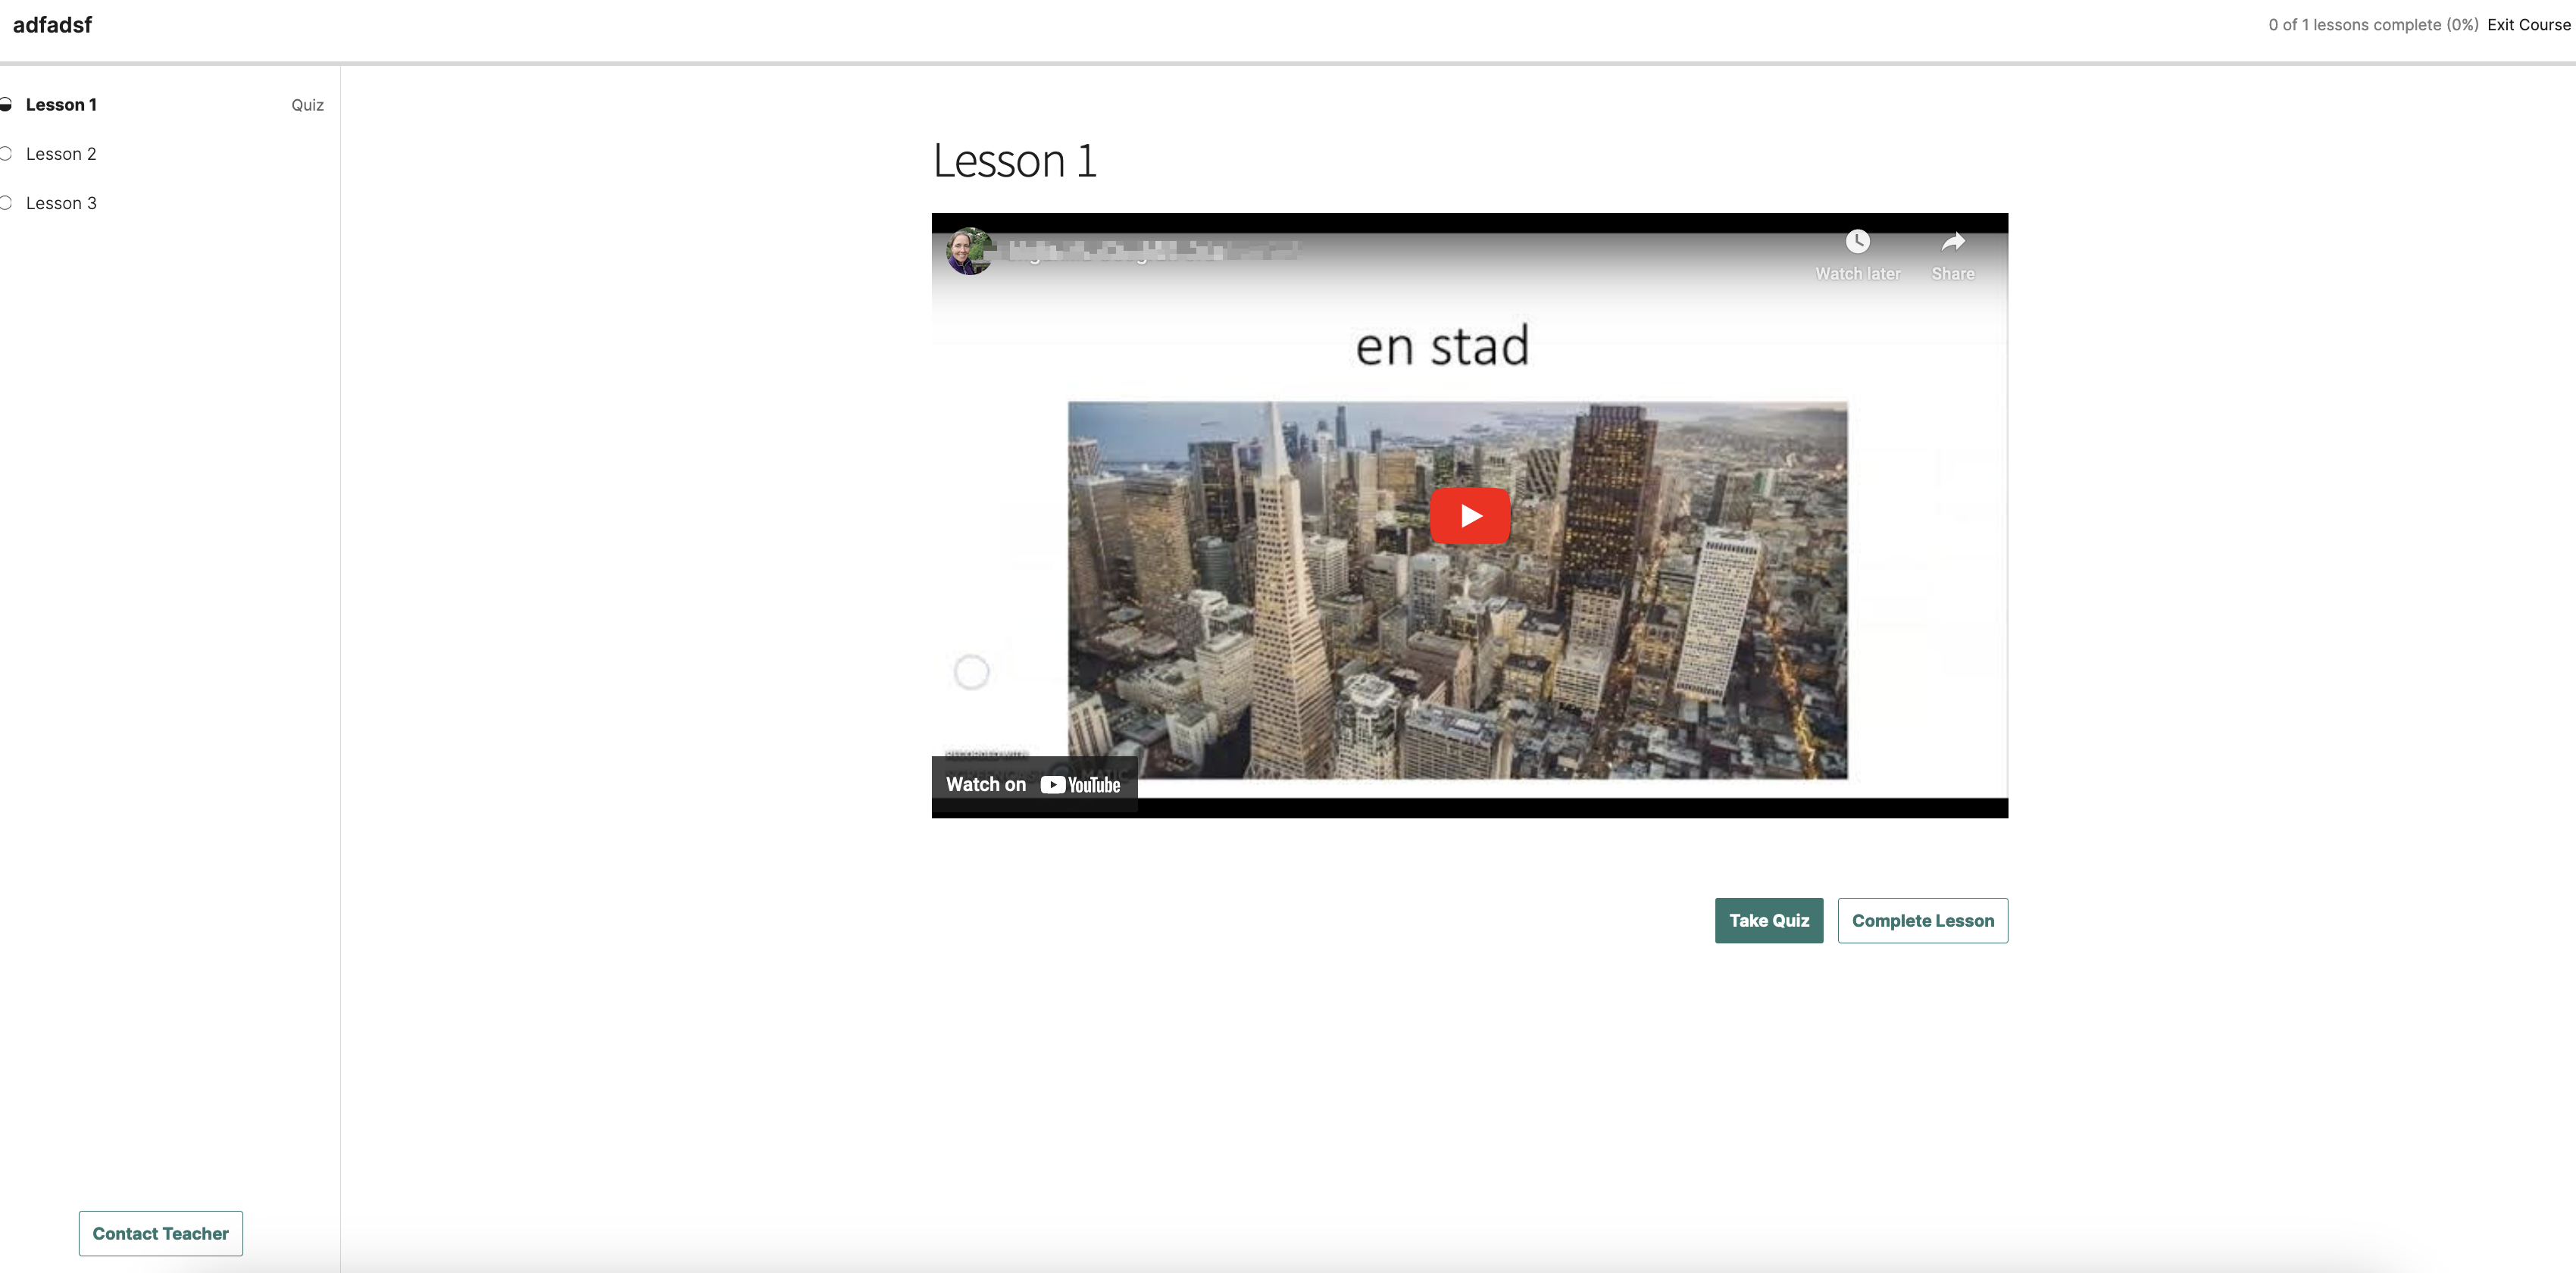Open Lesson 2 from the sidebar
The image size is (2576, 1273).
coord(61,154)
